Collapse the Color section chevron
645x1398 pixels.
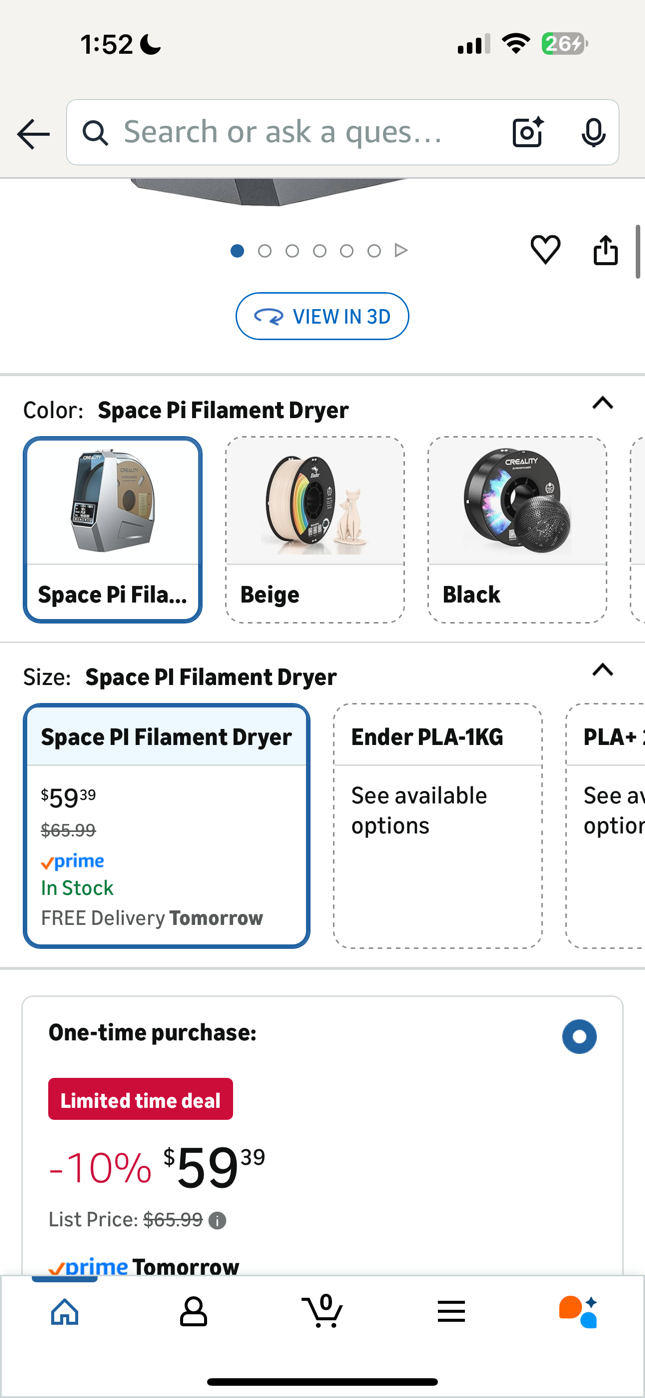(x=602, y=403)
